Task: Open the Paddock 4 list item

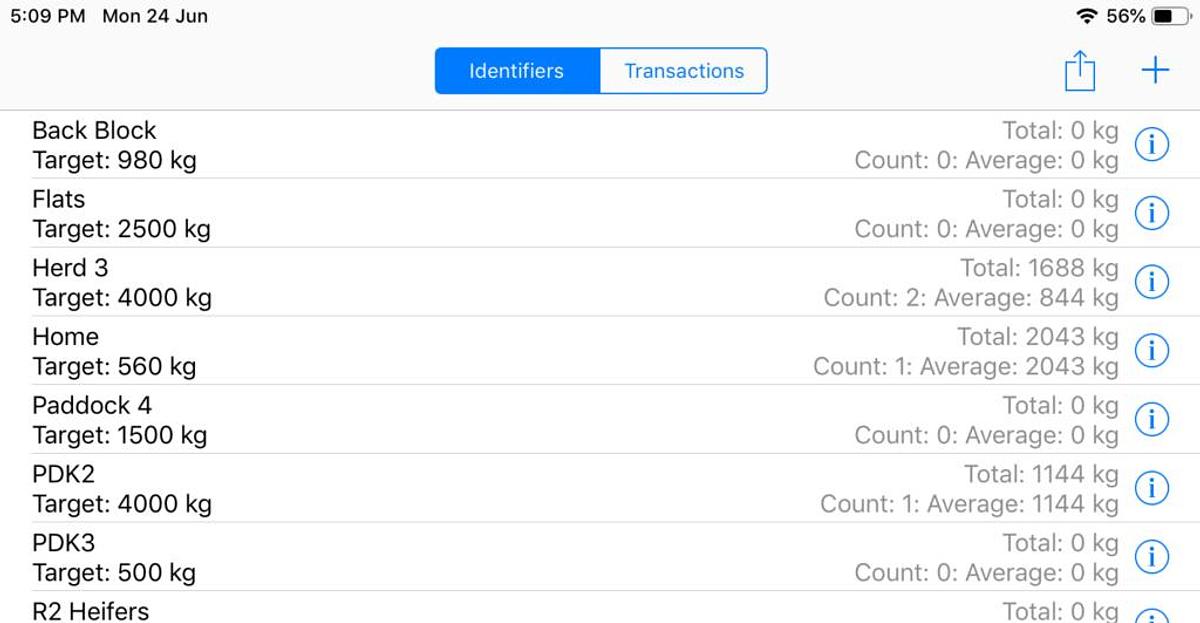Action: tap(400, 420)
